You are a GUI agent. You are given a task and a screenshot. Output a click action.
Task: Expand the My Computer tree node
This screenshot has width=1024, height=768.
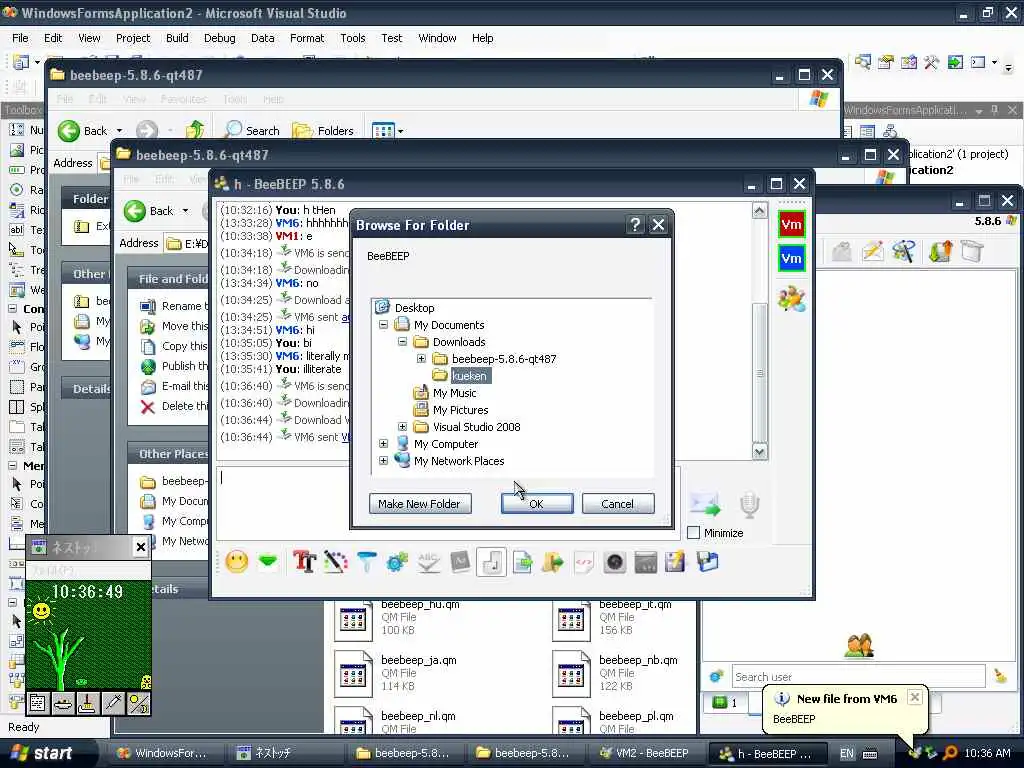383,443
